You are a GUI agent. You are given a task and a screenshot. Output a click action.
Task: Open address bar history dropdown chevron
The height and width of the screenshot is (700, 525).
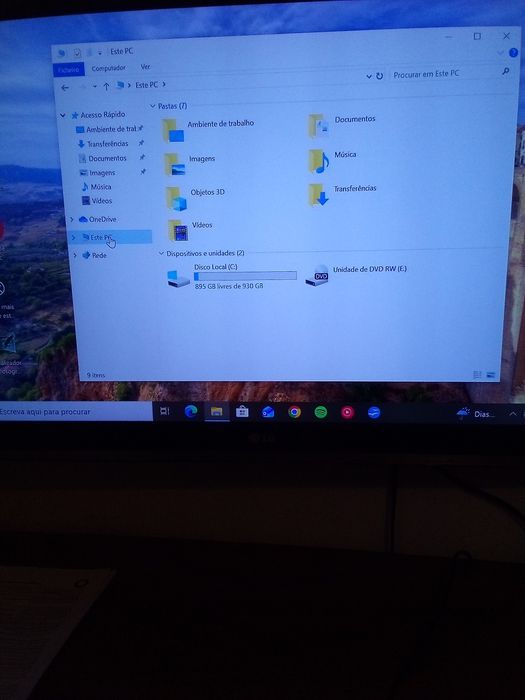click(x=369, y=77)
